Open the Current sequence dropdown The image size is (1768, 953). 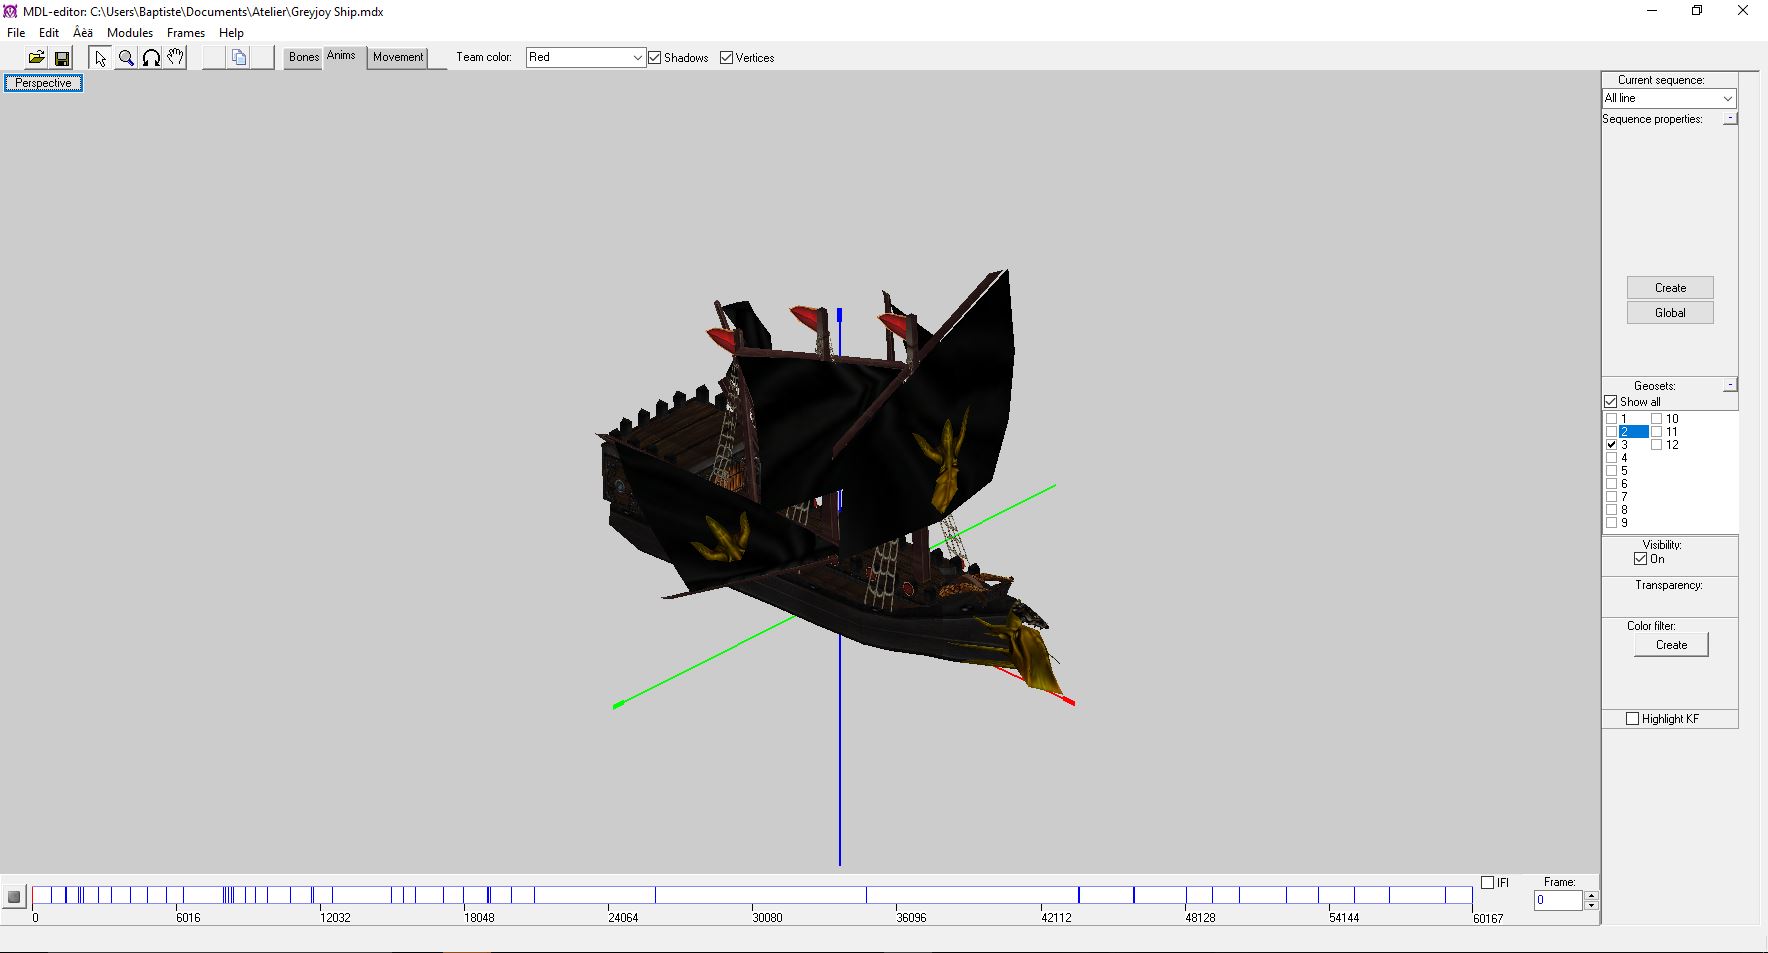click(x=1669, y=98)
